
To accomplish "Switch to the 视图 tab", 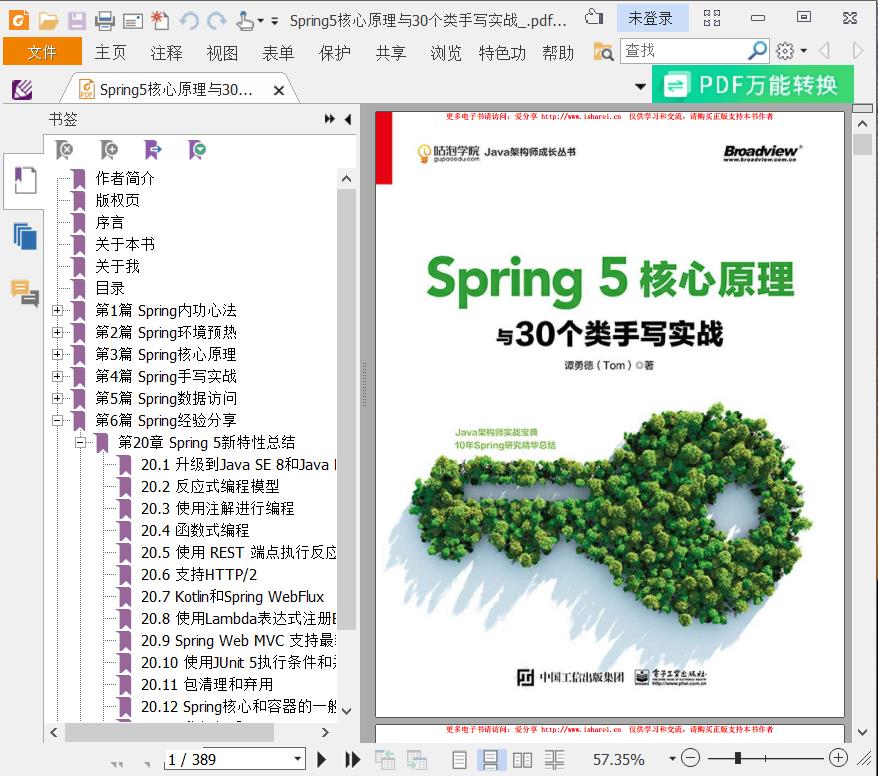I will 222,53.
